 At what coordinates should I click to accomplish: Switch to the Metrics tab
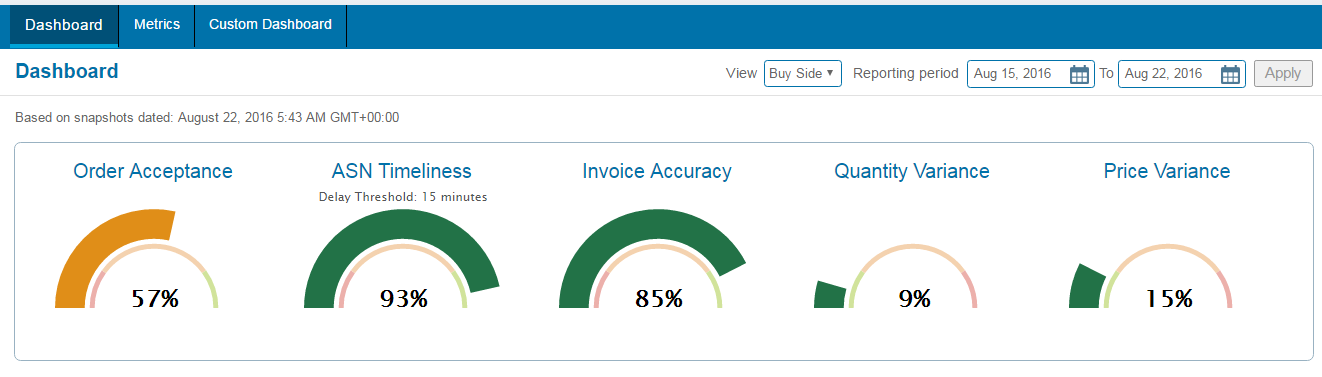coord(157,25)
